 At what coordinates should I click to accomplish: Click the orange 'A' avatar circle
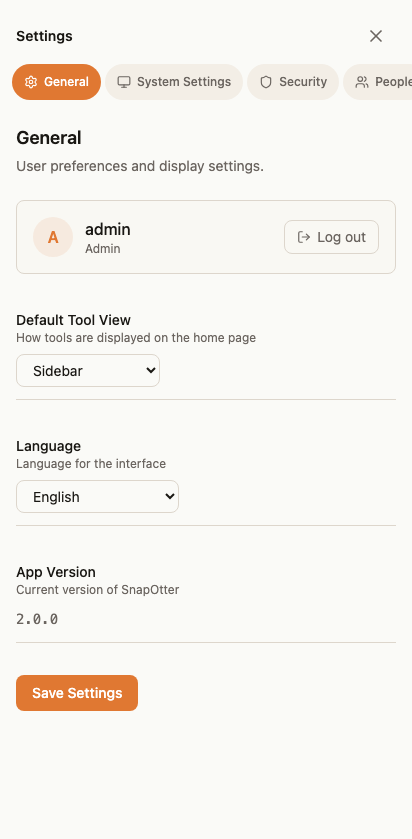(x=53, y=237)
